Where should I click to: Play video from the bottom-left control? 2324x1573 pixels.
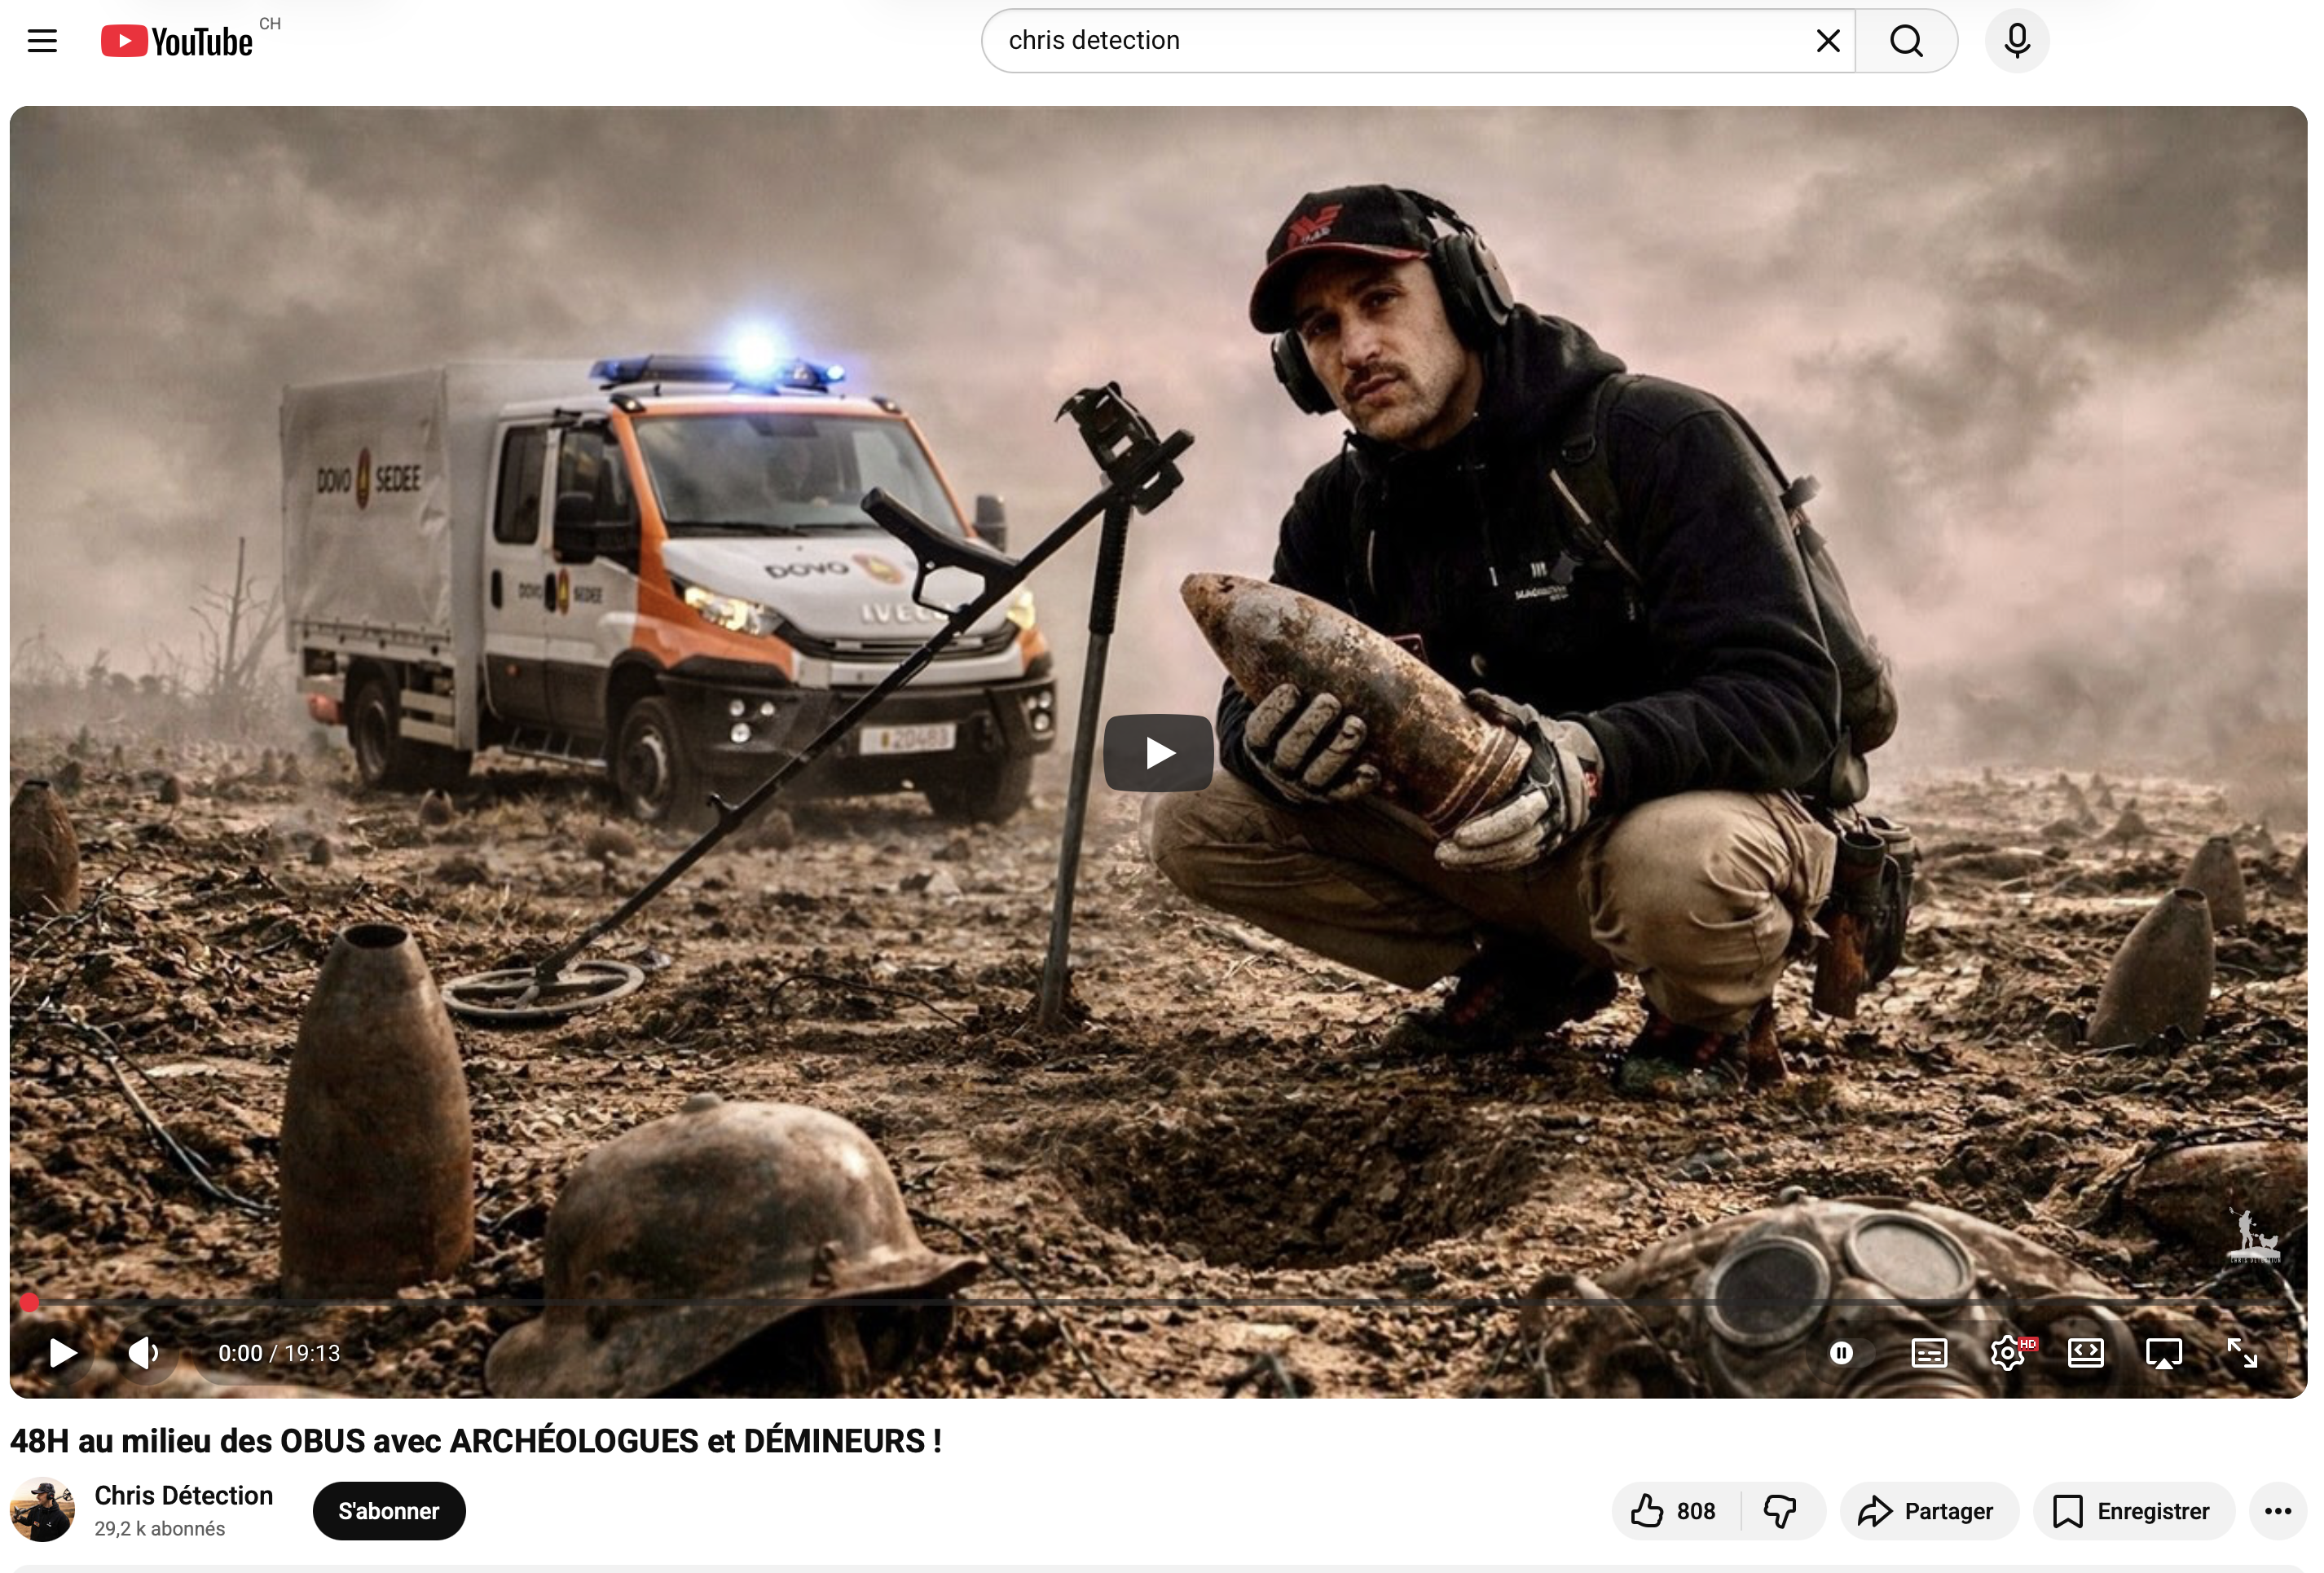coord(63,1353)
